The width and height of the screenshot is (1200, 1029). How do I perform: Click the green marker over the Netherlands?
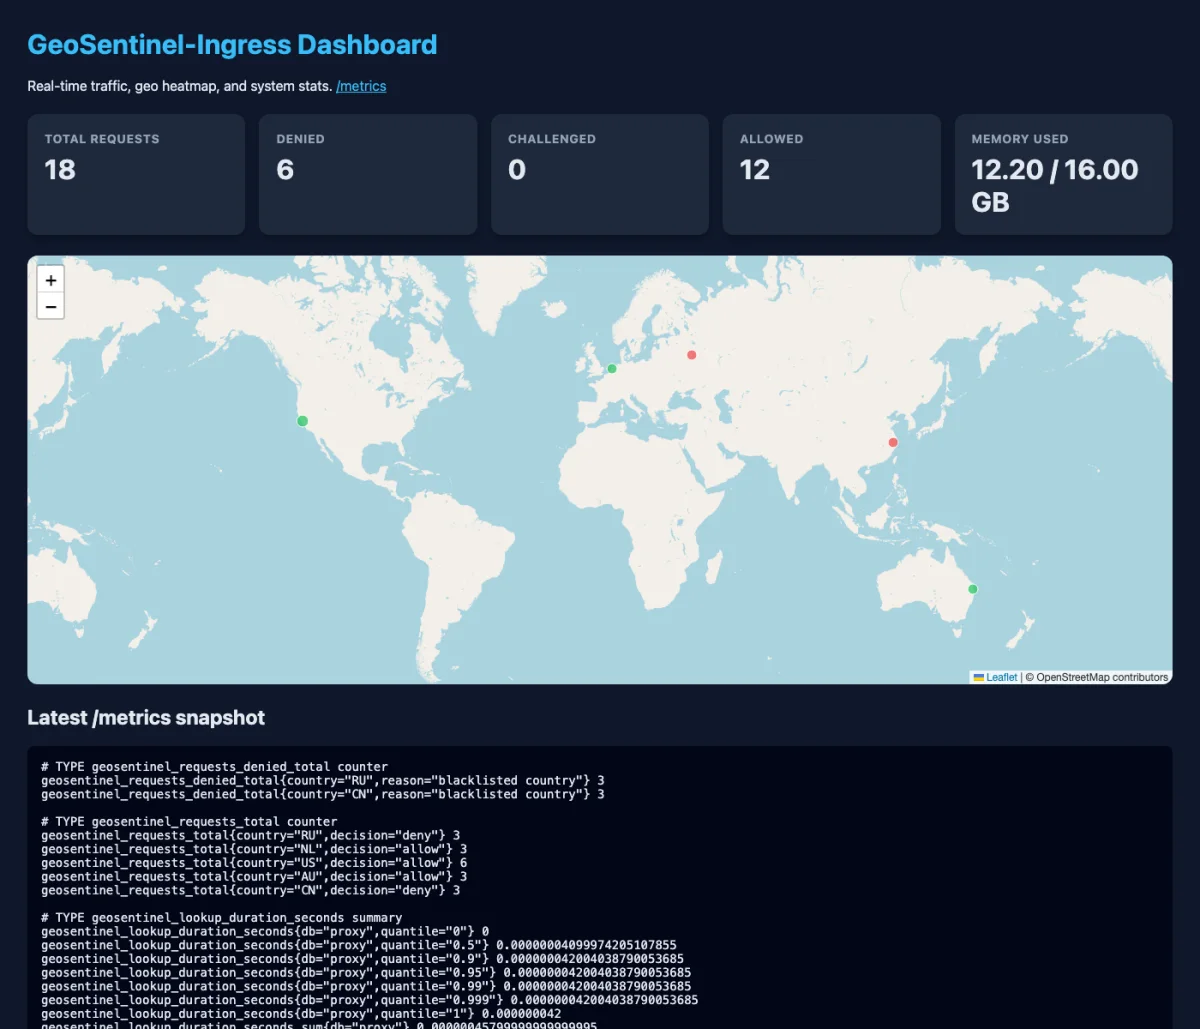point(612,369)
